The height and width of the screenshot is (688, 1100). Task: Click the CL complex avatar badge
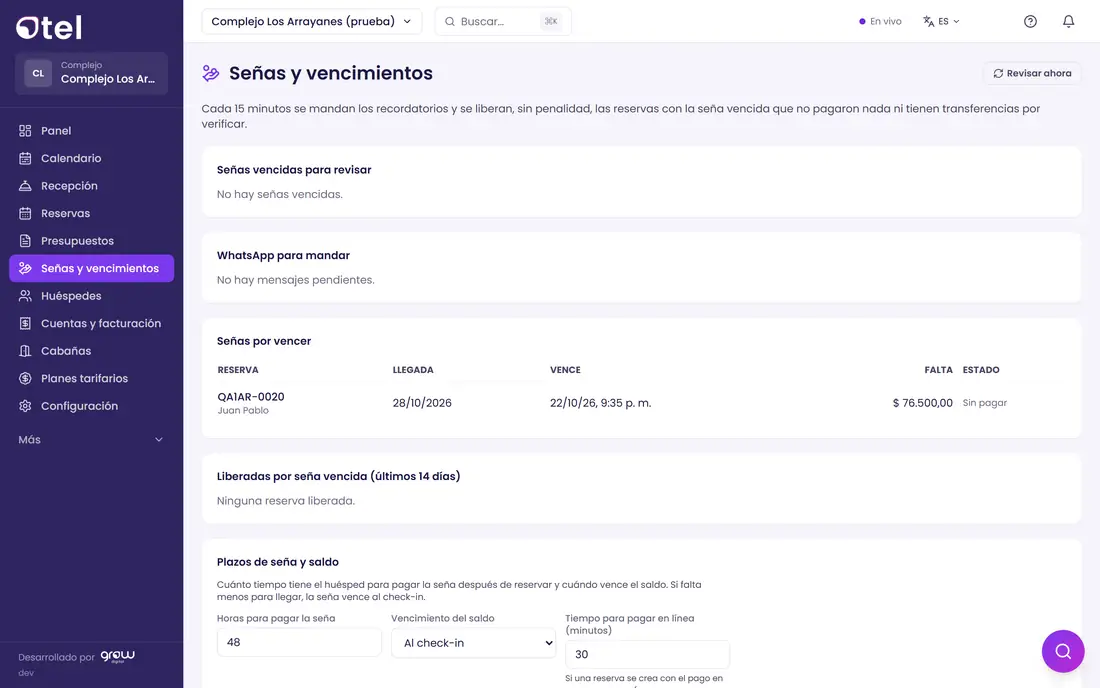(x=38, y=73)
